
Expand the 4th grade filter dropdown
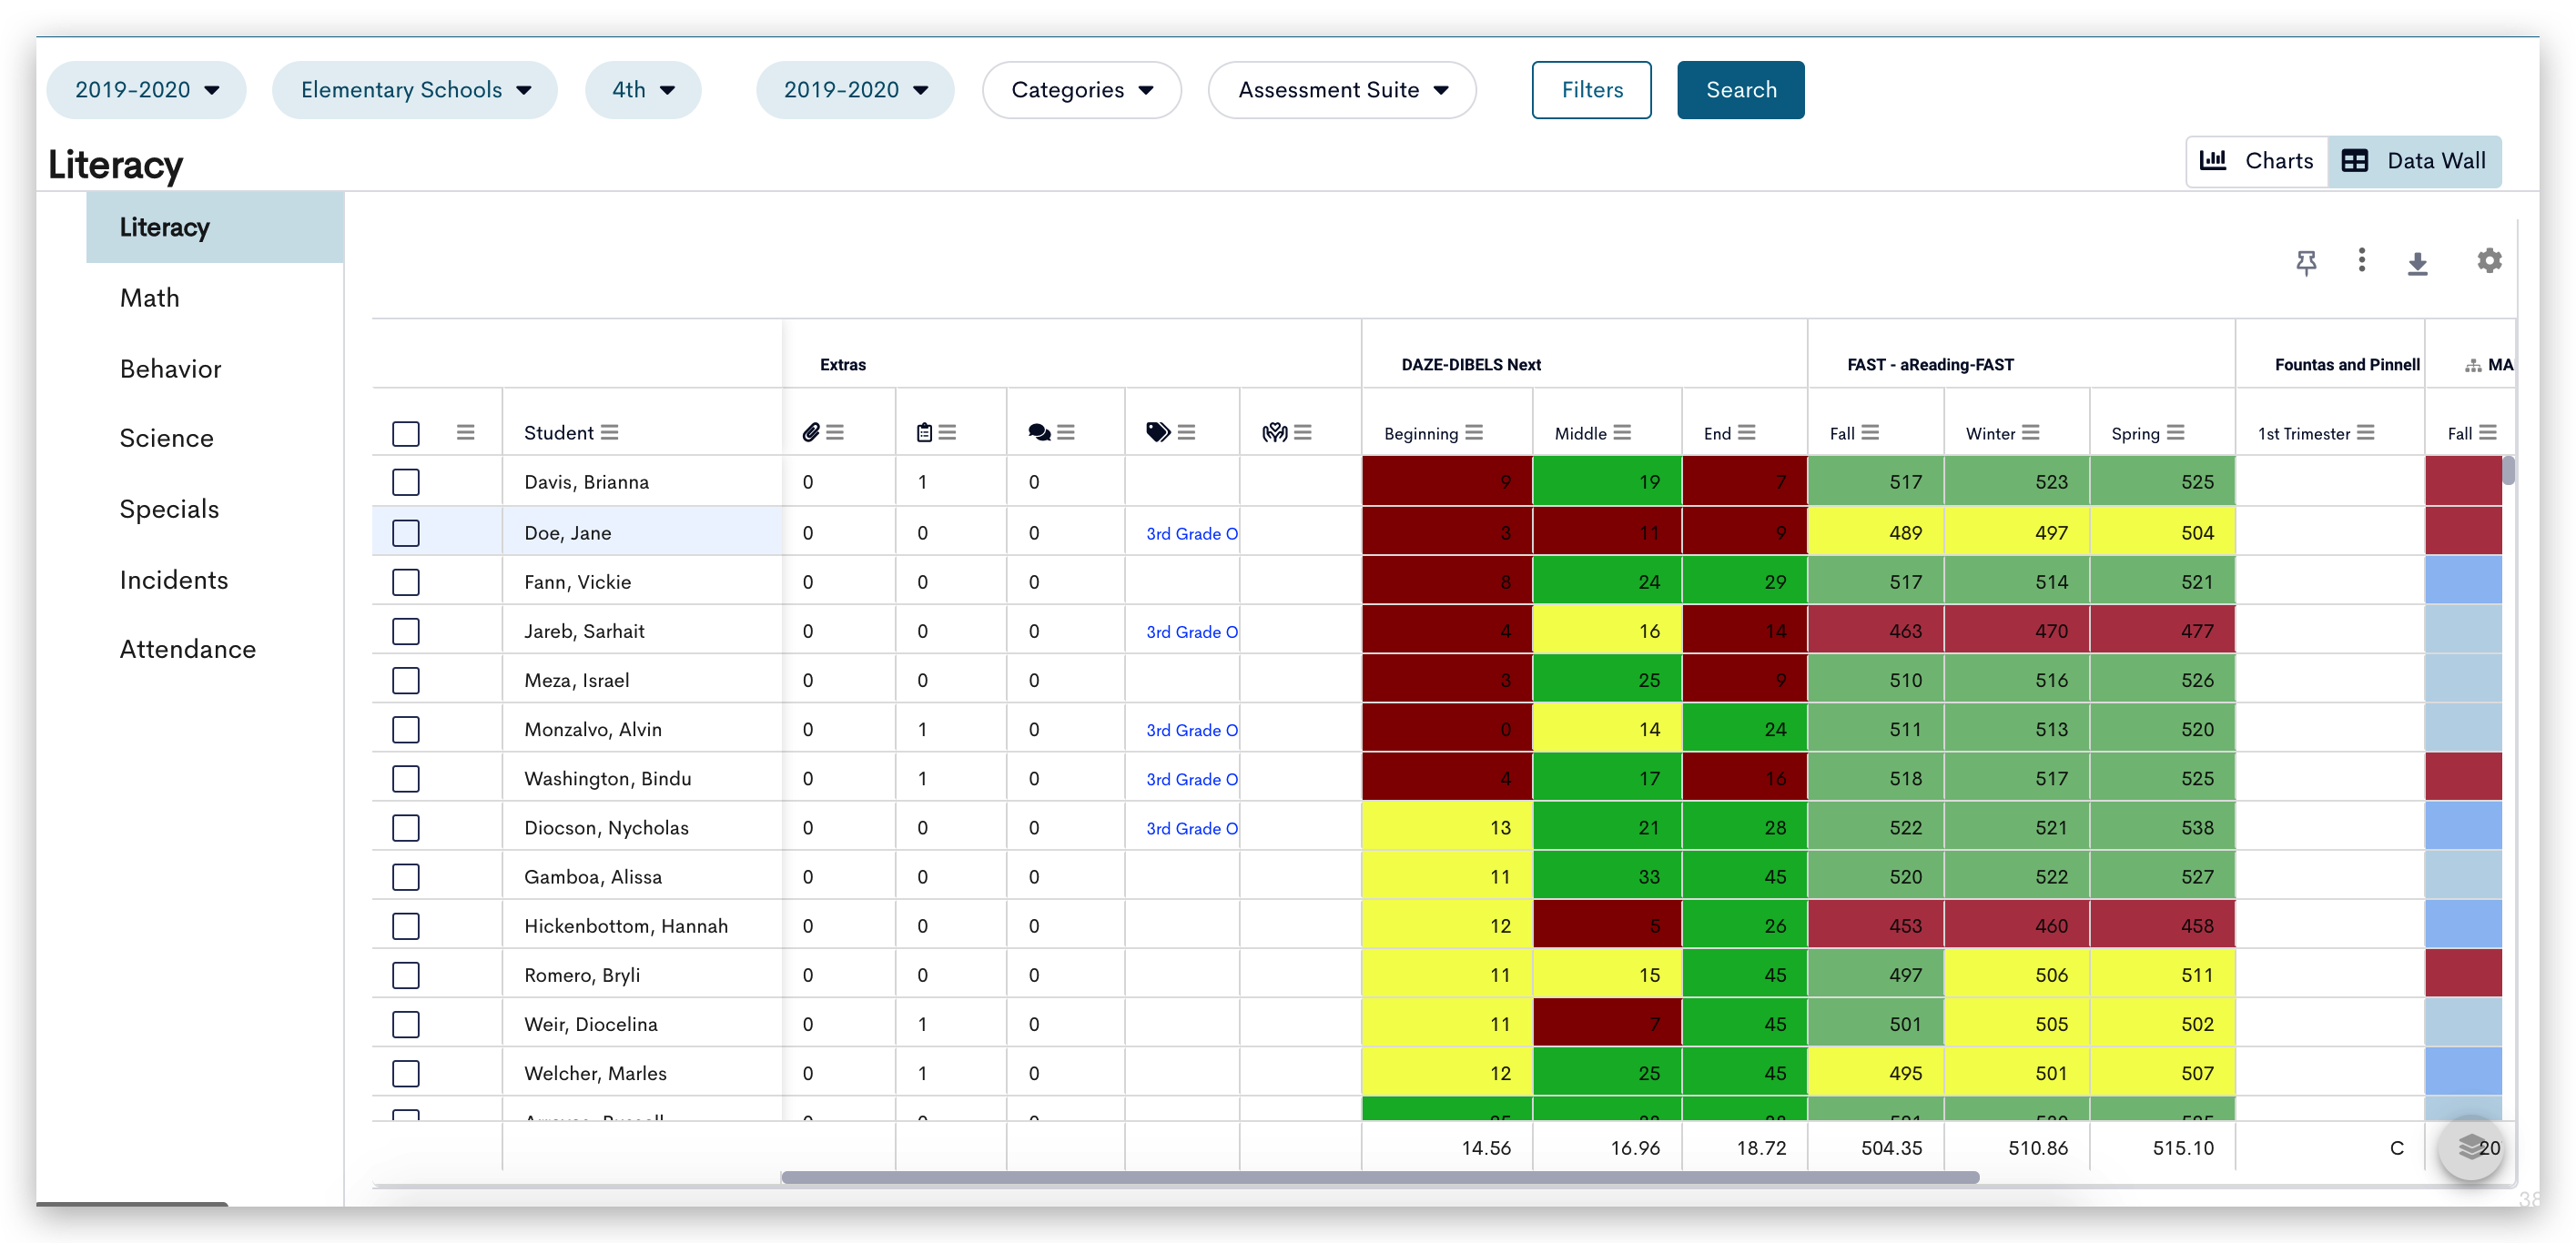coord(643,89)
